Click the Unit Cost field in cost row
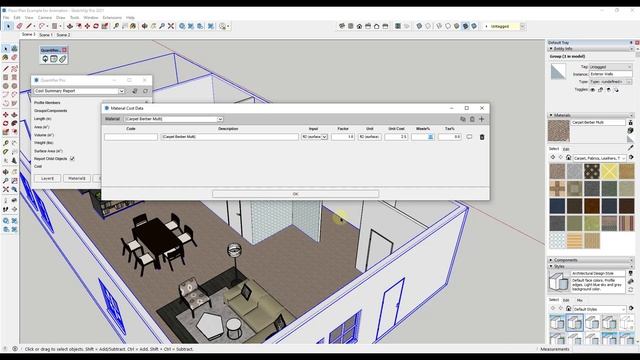Viewport: 640px width, 360px height. pyautogui.click(x=396, y=137)
